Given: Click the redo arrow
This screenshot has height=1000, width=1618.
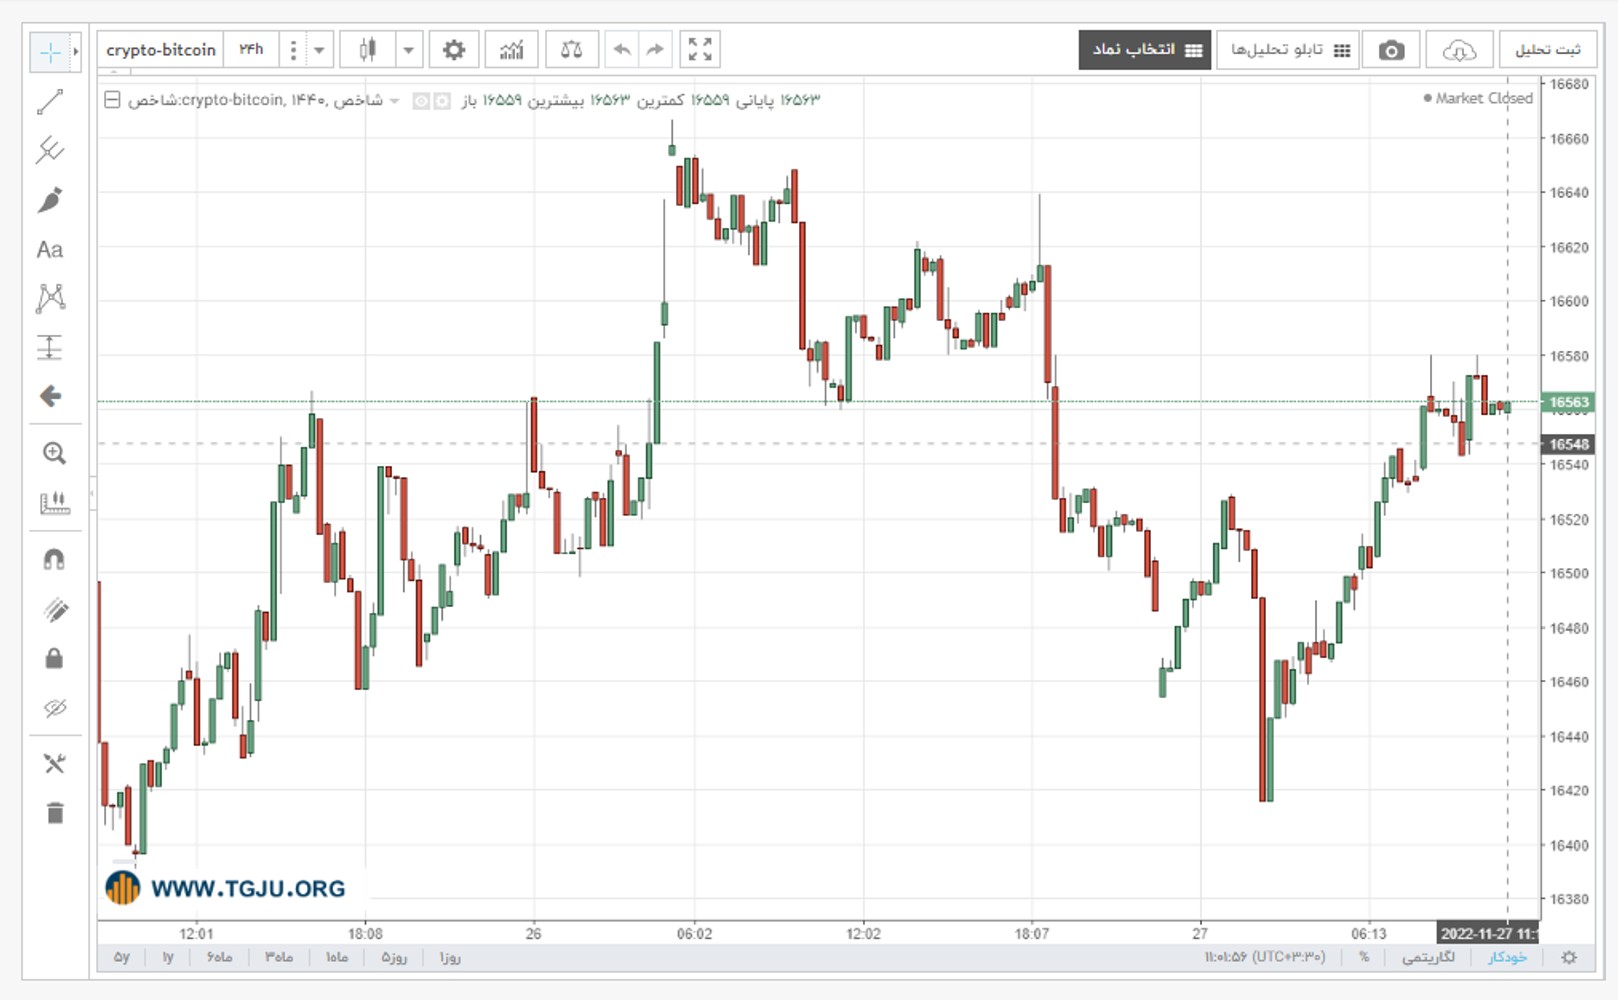Looking at the screenshot, I should pyautogui.click(x=655, y=50).
